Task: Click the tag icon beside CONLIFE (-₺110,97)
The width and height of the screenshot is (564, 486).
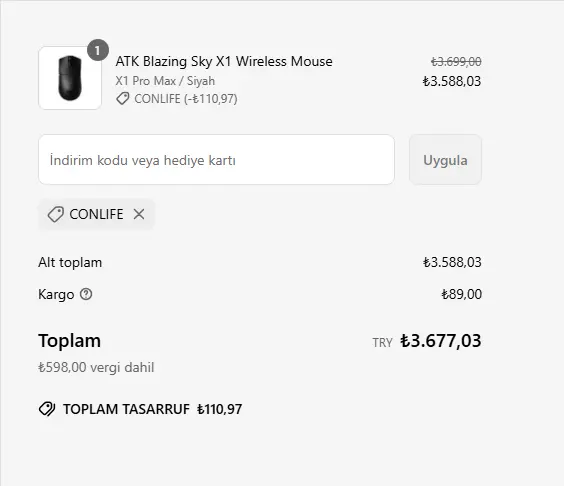Action: point(123,99)
